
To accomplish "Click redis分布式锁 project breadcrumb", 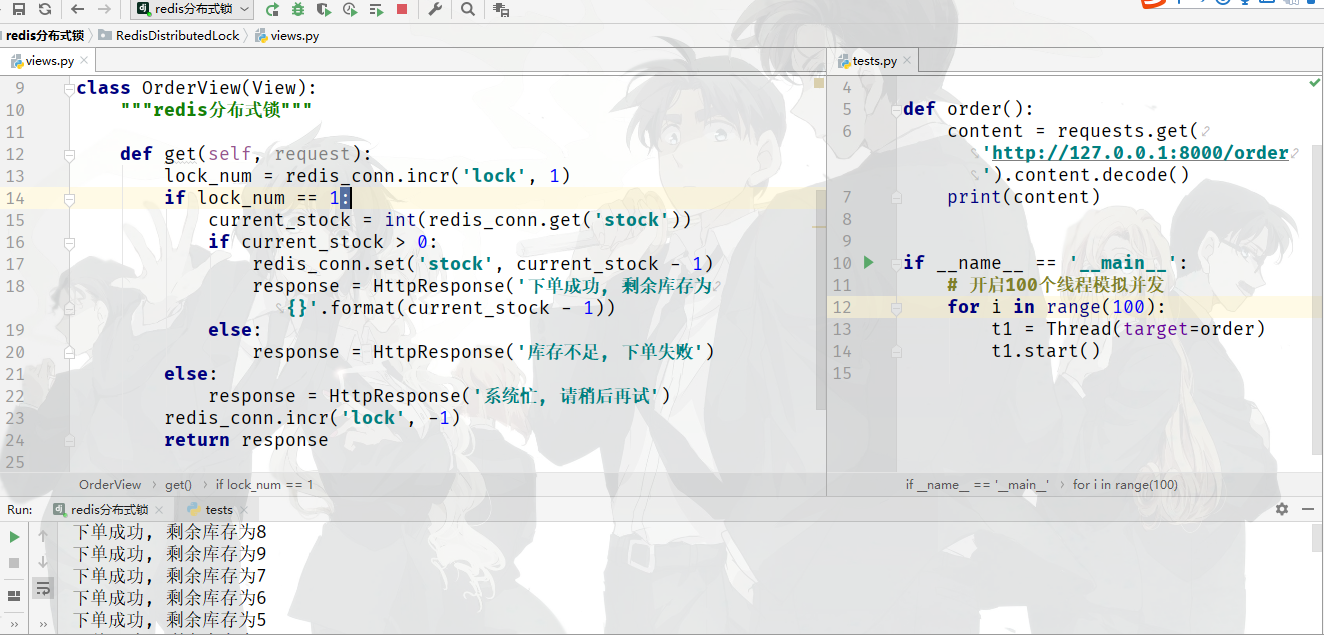I will 44,35.
